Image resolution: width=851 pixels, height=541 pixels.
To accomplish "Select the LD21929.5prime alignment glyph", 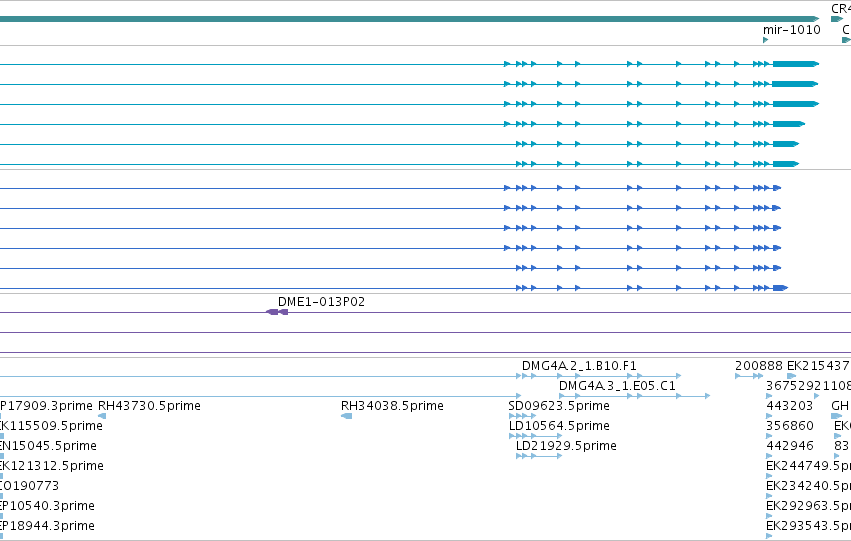I will point(539,456).
